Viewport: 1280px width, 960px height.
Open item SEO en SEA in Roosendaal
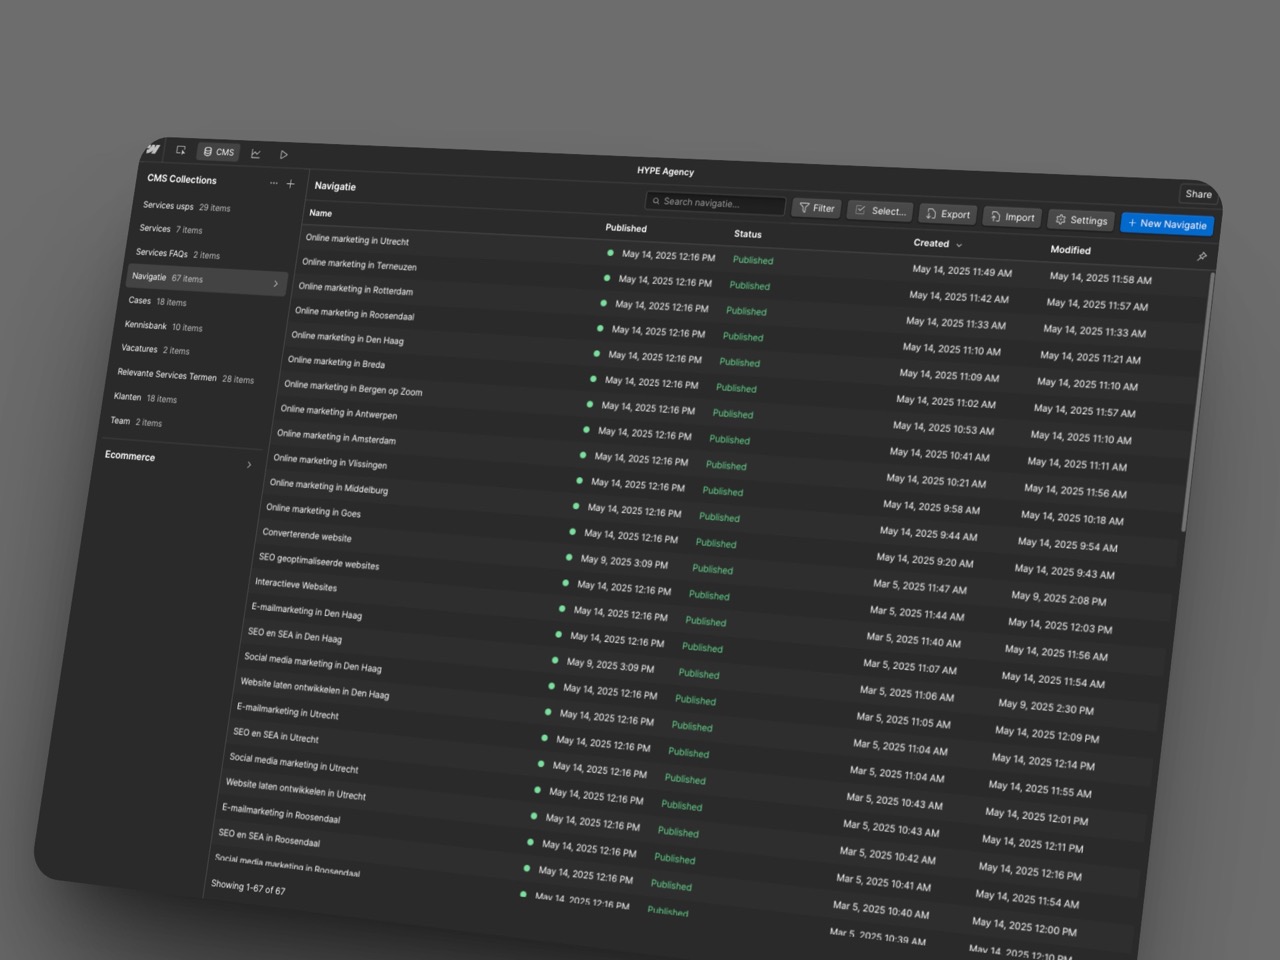click(x=269, y=838)
